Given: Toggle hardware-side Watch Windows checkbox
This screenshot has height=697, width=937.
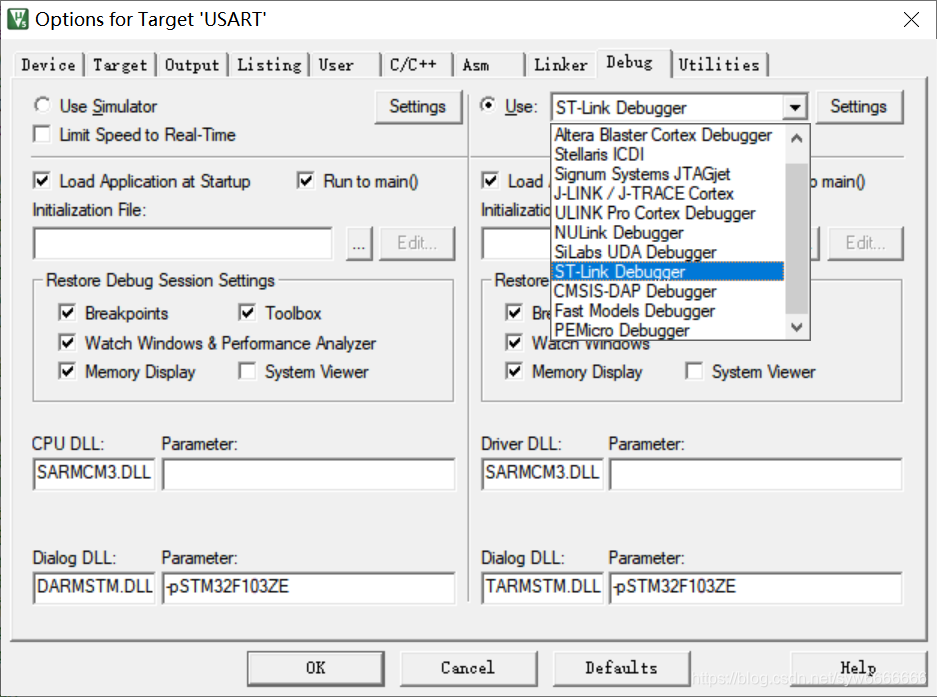Looking at the screenshot, I should click(514, 343).
